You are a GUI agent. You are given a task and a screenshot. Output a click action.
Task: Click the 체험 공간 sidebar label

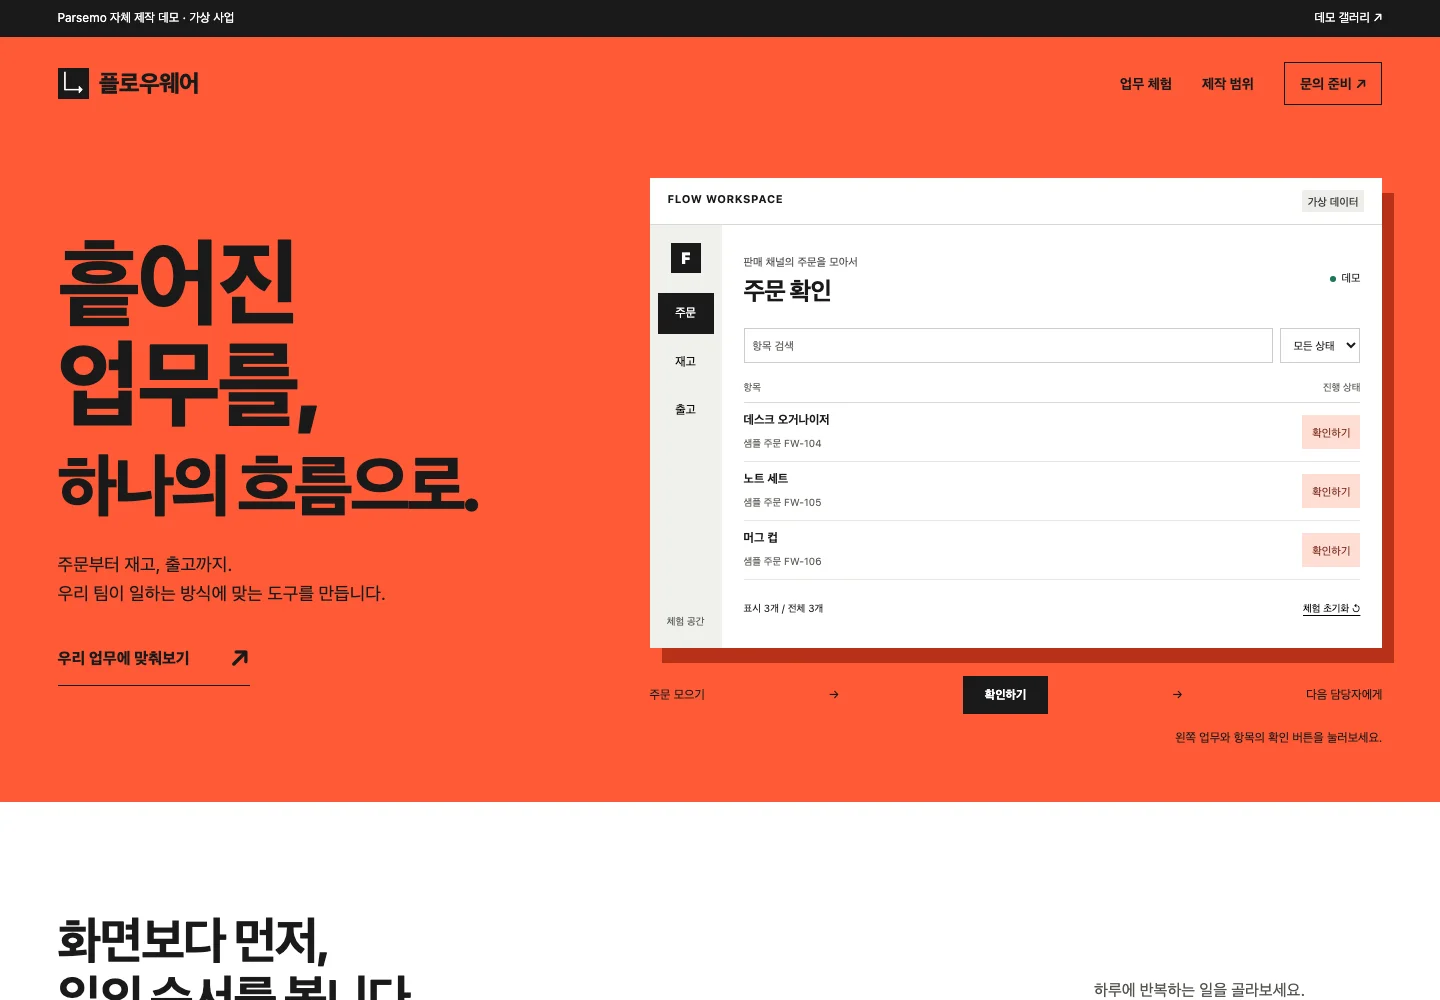[686, 621]
